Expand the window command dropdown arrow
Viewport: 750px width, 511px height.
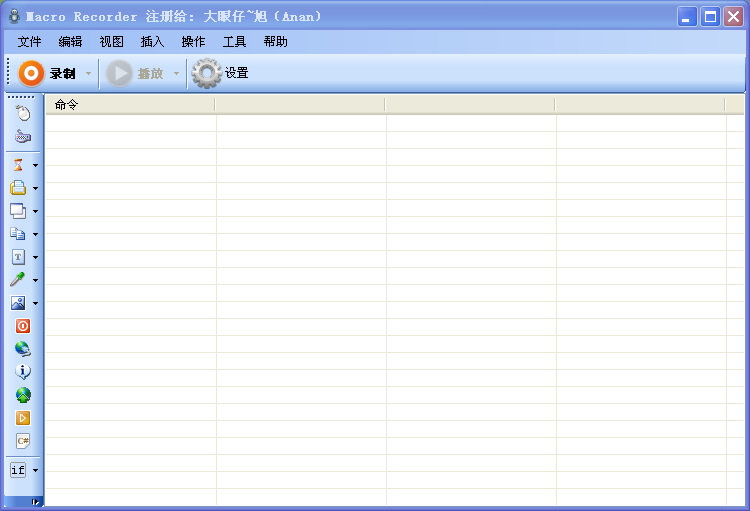(35, 211)
